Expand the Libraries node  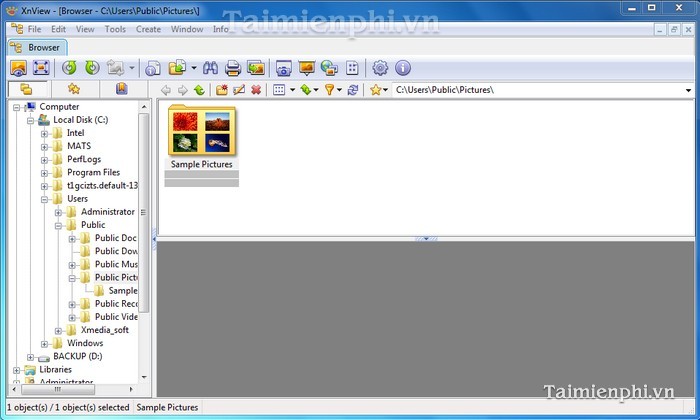[x=17, y=370]
